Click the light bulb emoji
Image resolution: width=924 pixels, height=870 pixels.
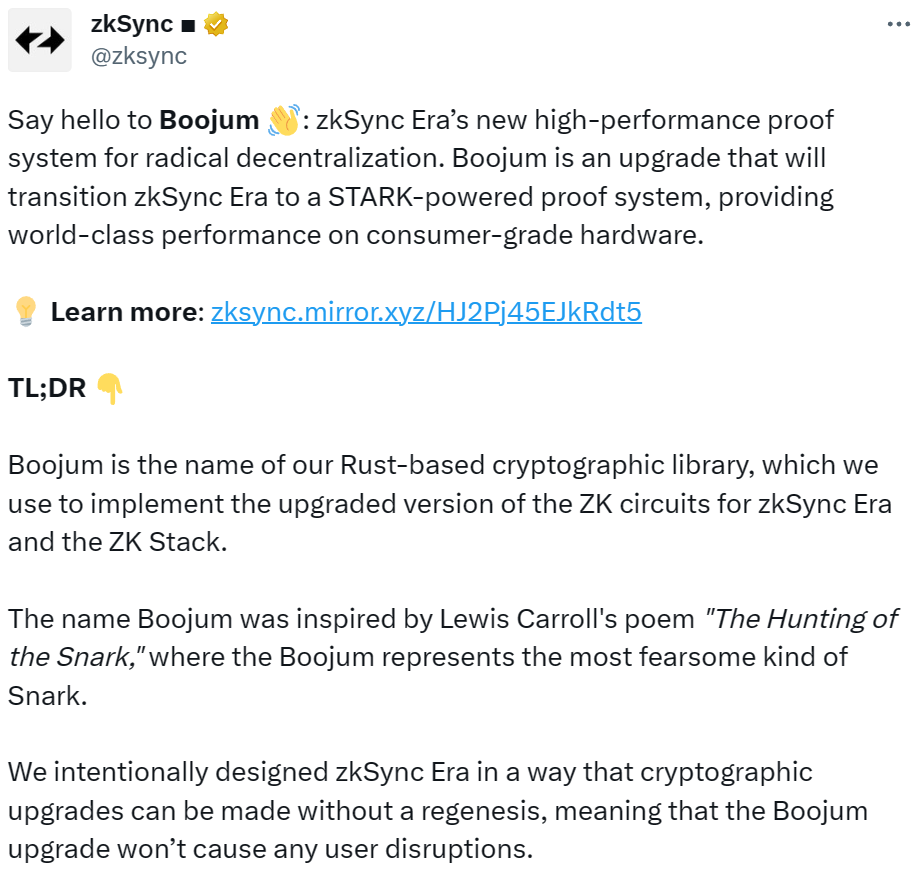(26, 312)
